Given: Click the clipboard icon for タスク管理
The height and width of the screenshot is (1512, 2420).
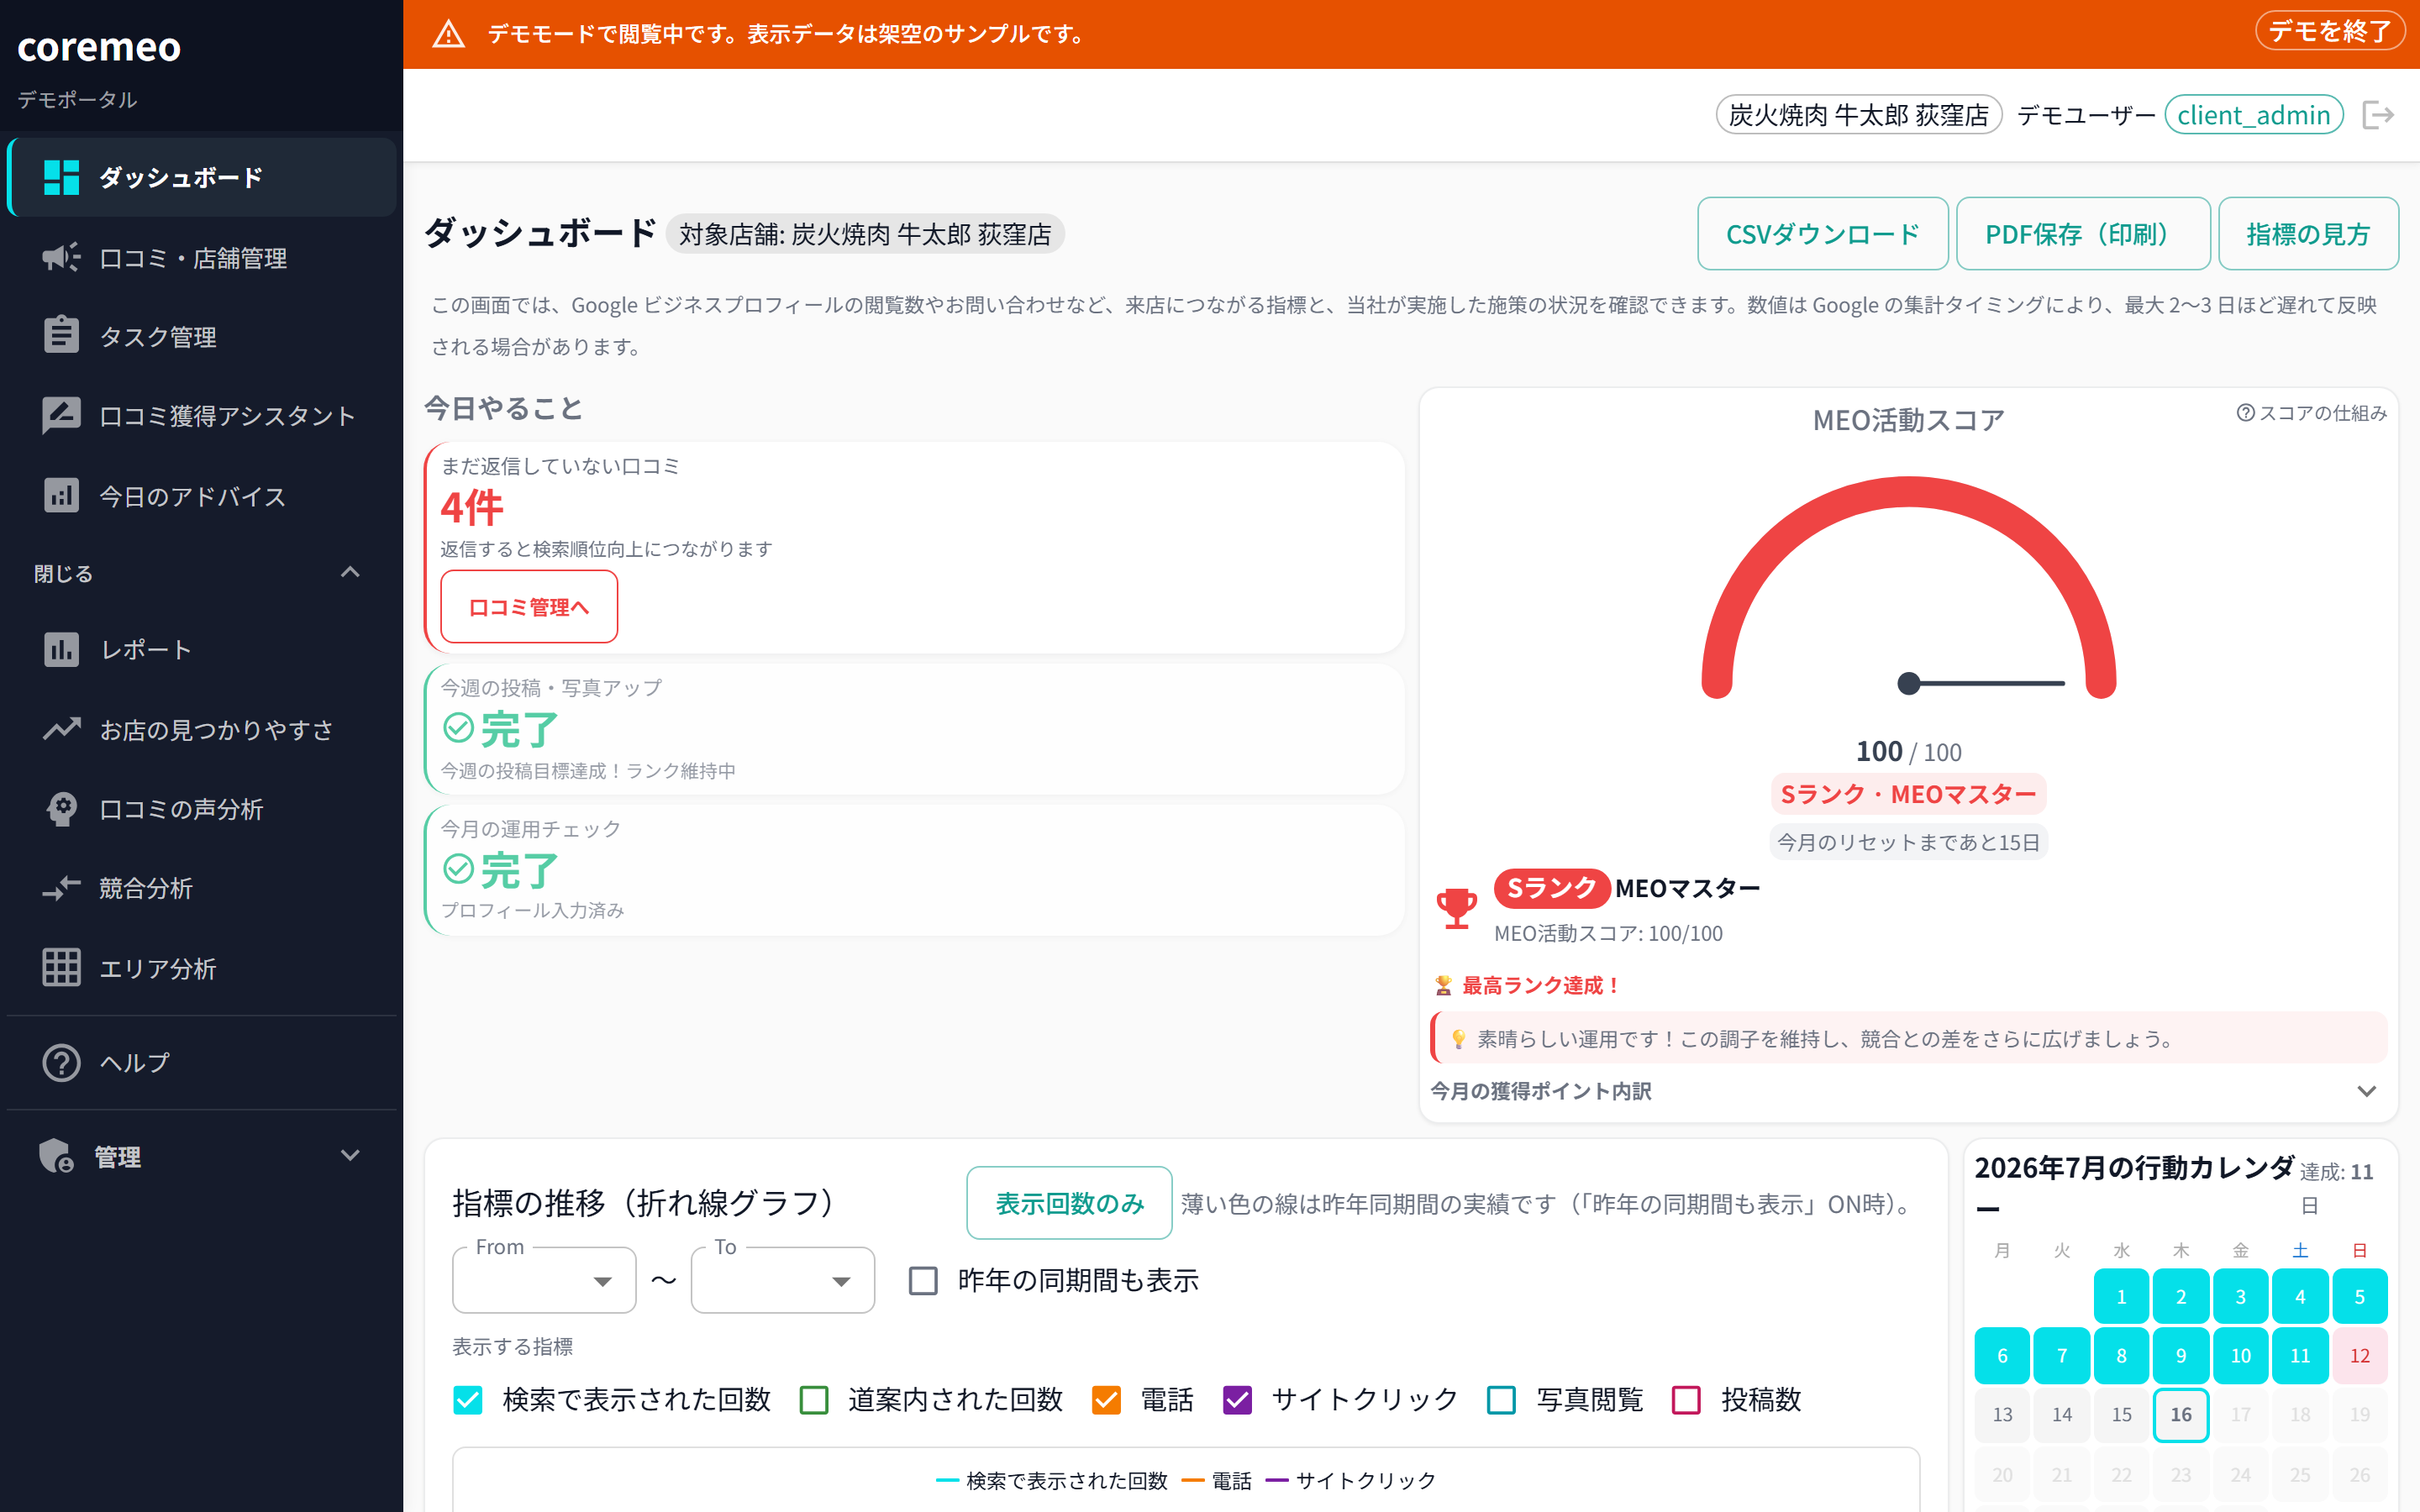Looking at the screenshot, I should (x=61, y=335).
